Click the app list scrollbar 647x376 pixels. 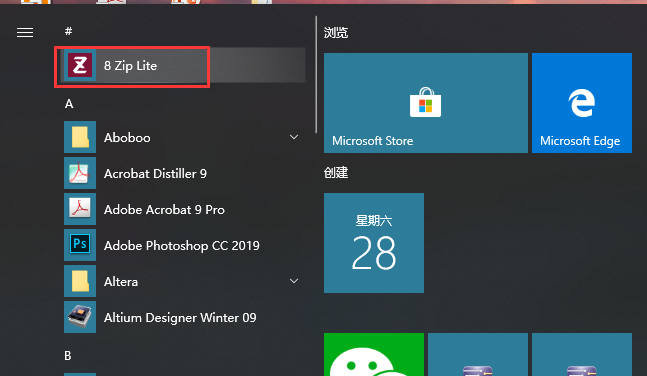tap(316, 75)
